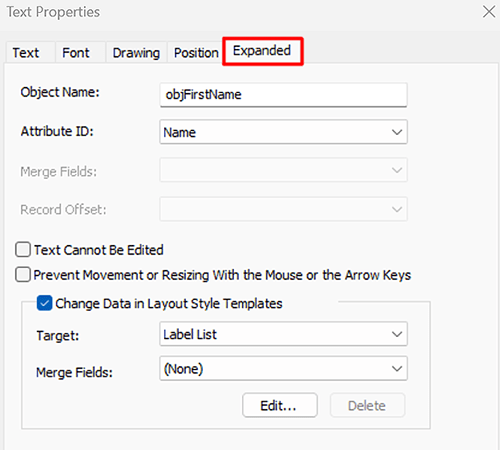
Task: Click the Attribute ID dropdown arrow
Action: (x=397, y=132)
